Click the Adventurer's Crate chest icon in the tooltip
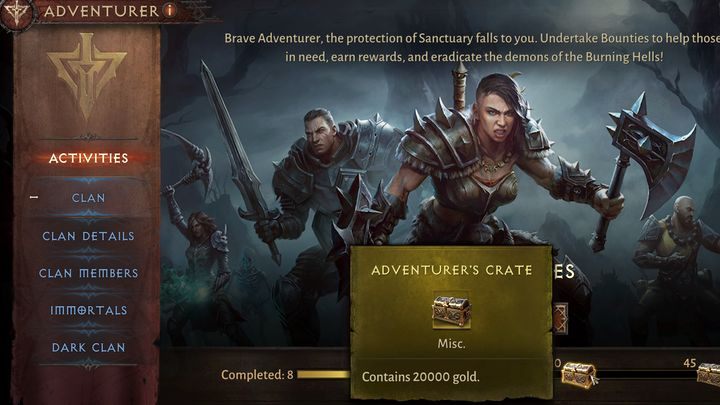Viewport: 720px width, 405px height. pos(451,311)
